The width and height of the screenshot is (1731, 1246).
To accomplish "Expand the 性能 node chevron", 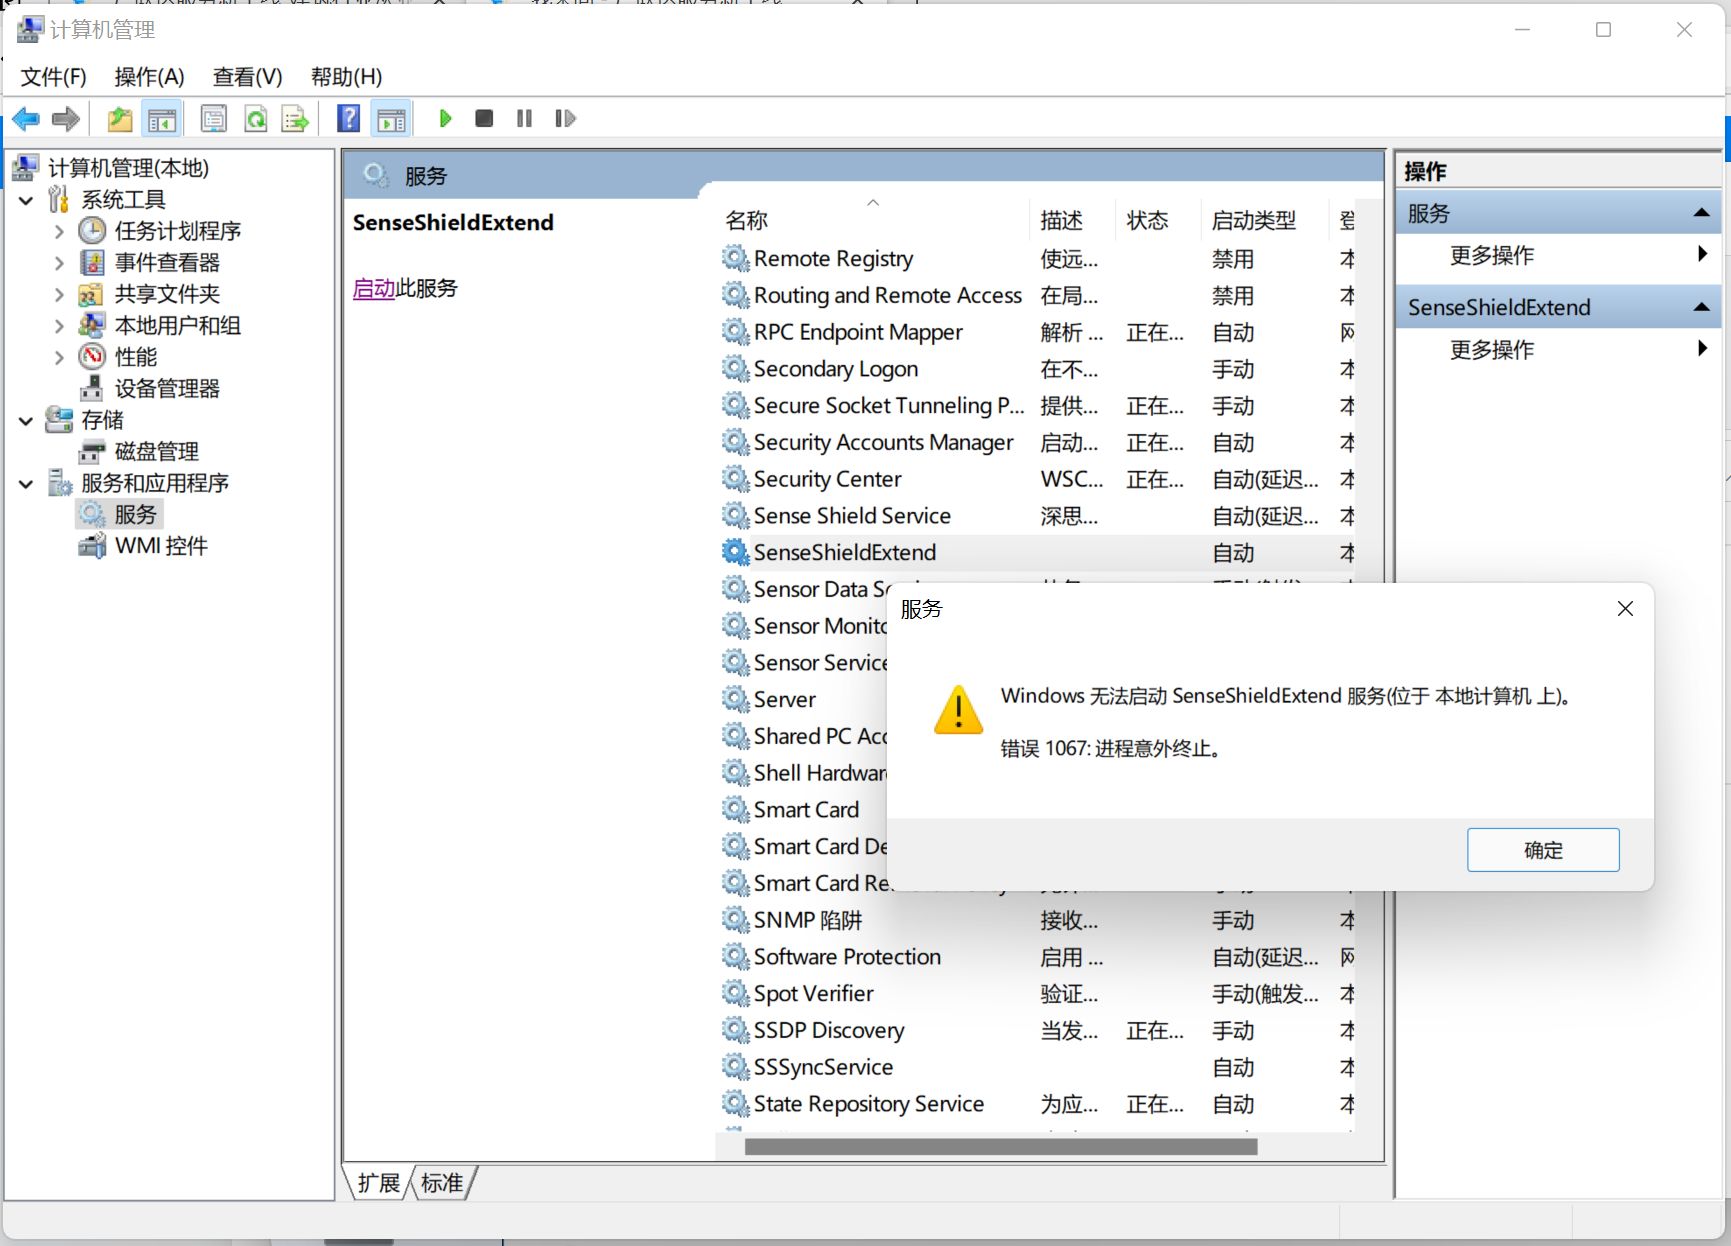I will (x=59, y=358).
